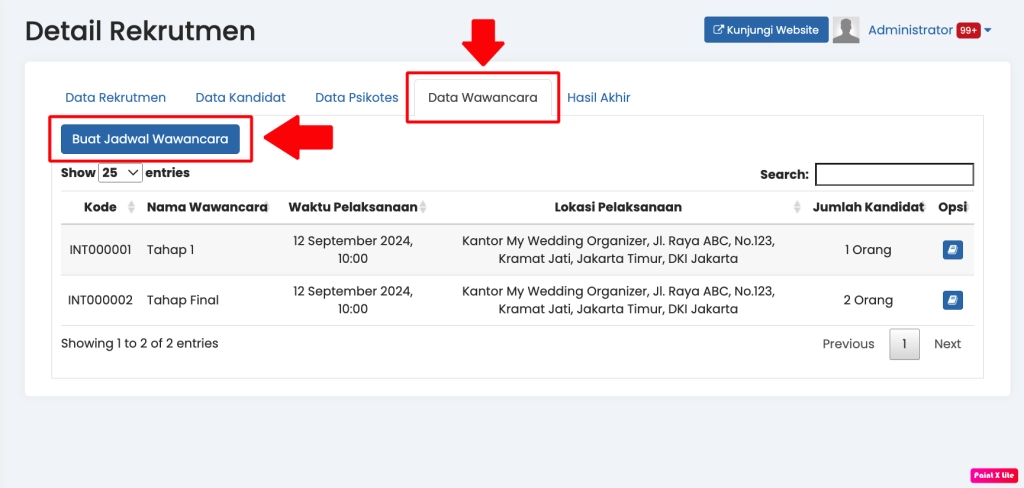Switch to Hasil Akhir tab
This screenshot has height=488, width=1024.
point(598,97)
